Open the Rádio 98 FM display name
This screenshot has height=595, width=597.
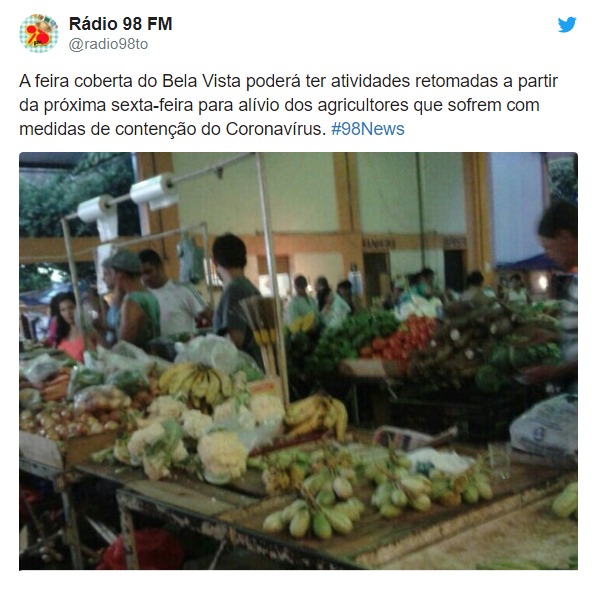point(120,24)
